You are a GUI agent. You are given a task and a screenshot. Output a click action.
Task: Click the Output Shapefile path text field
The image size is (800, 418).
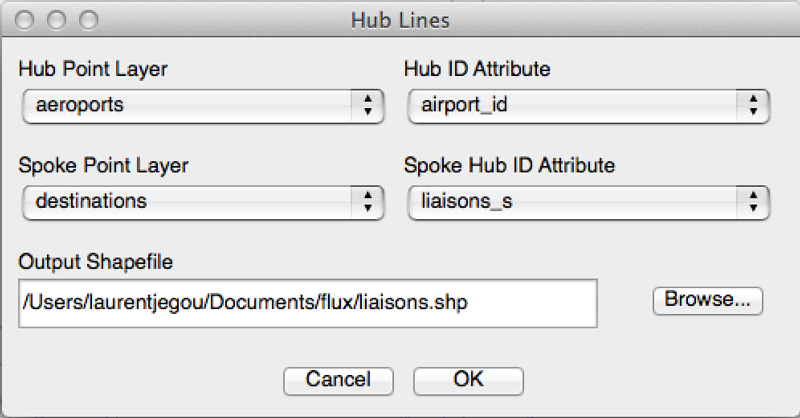(x=307, y=303)
